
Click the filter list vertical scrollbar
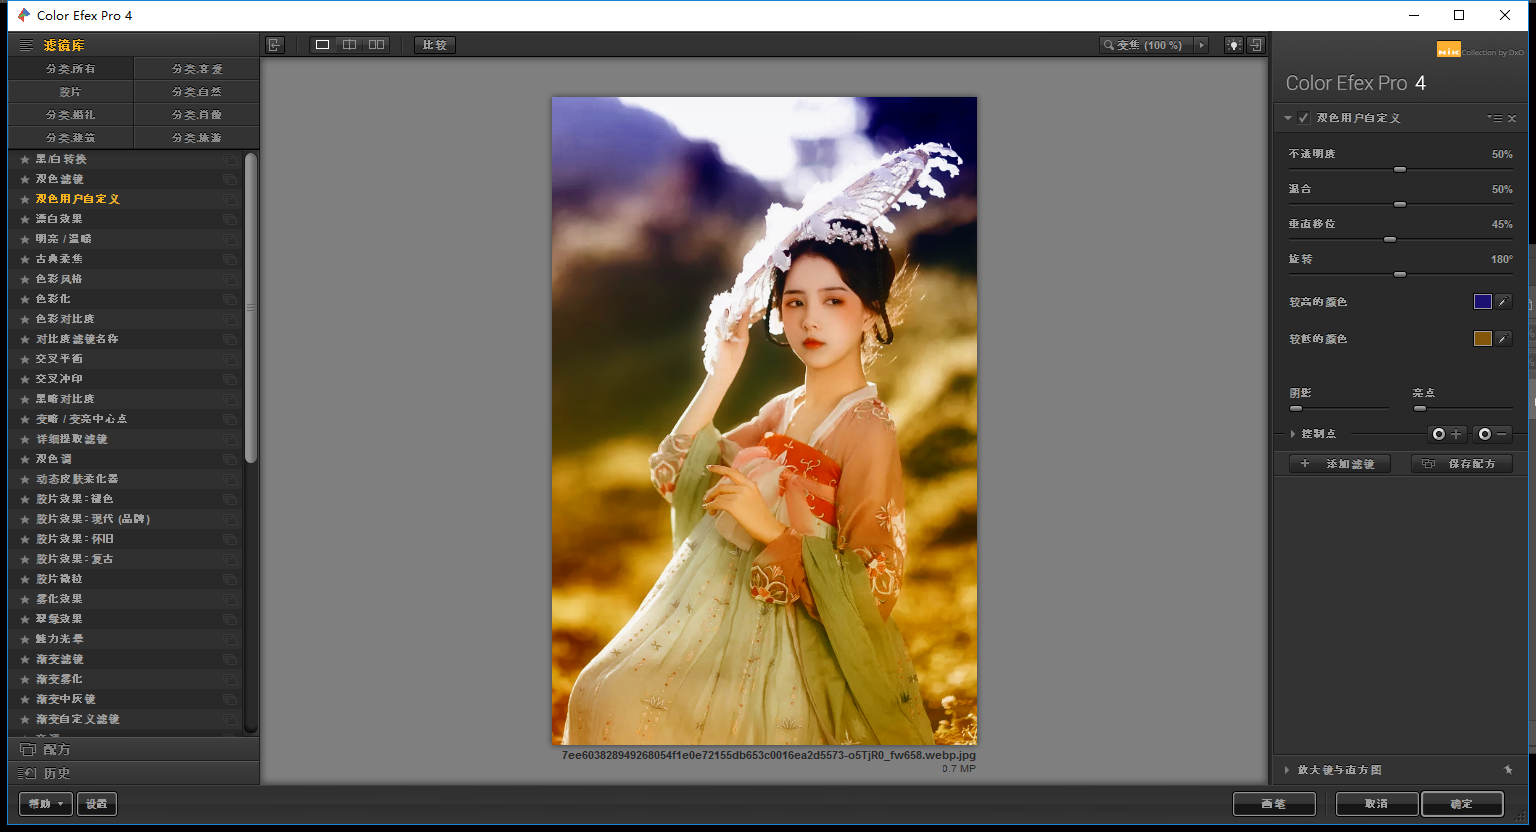(251, 308)
